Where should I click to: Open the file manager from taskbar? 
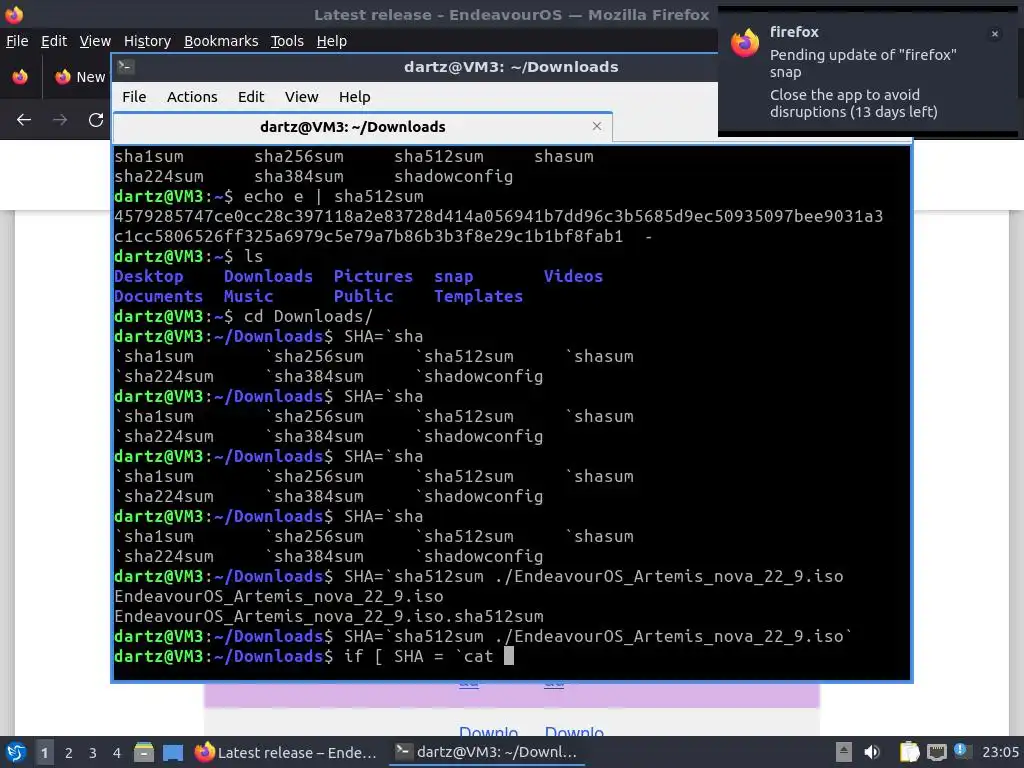[144, 752]
